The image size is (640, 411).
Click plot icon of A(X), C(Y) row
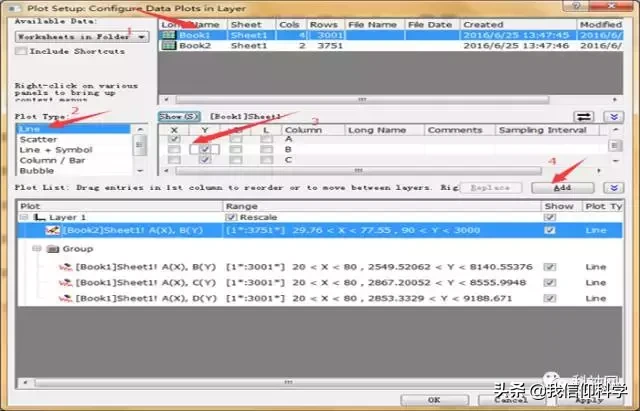coord(65,282)
